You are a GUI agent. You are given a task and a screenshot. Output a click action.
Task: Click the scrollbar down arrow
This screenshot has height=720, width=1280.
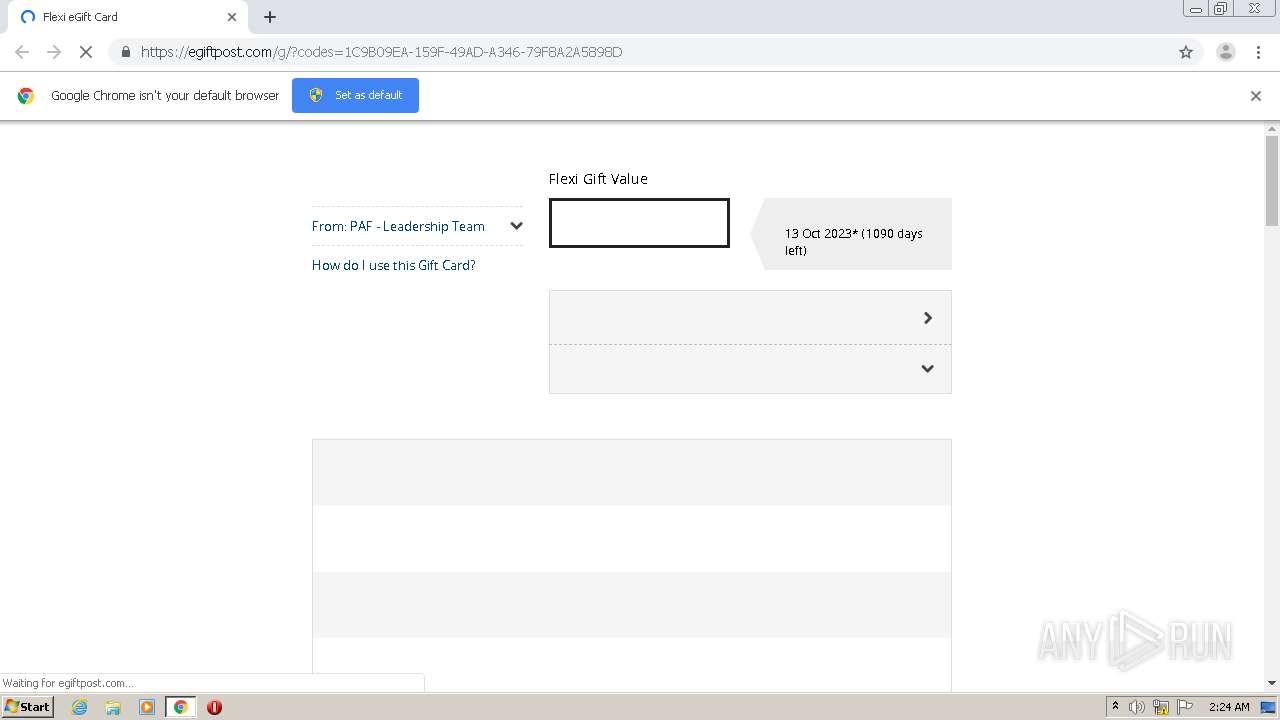tap(1272, 683)
